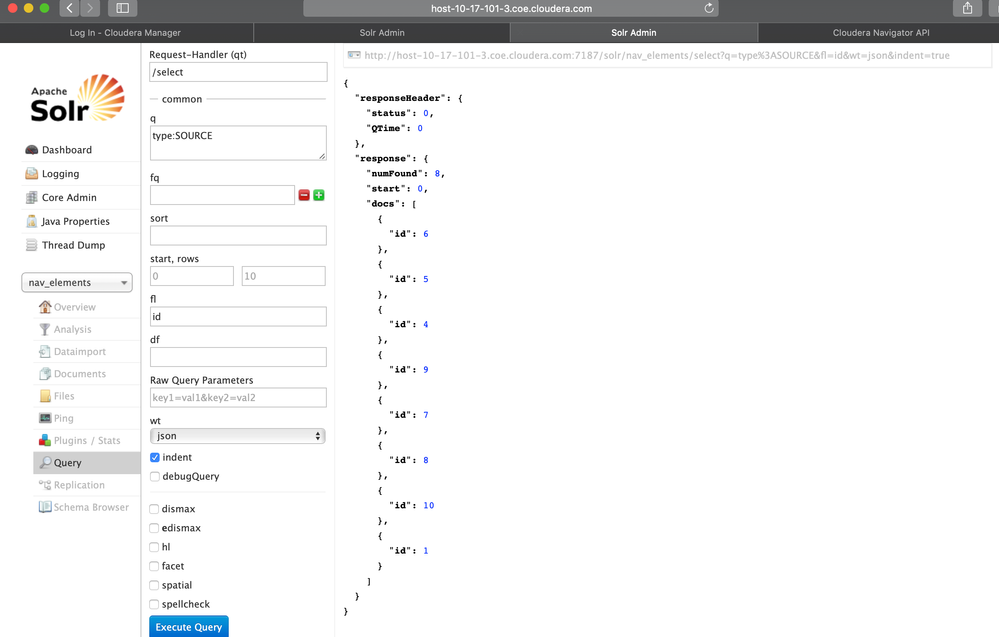Enable the spatial checkbox

pyautogui.click(x=154, y=585)
